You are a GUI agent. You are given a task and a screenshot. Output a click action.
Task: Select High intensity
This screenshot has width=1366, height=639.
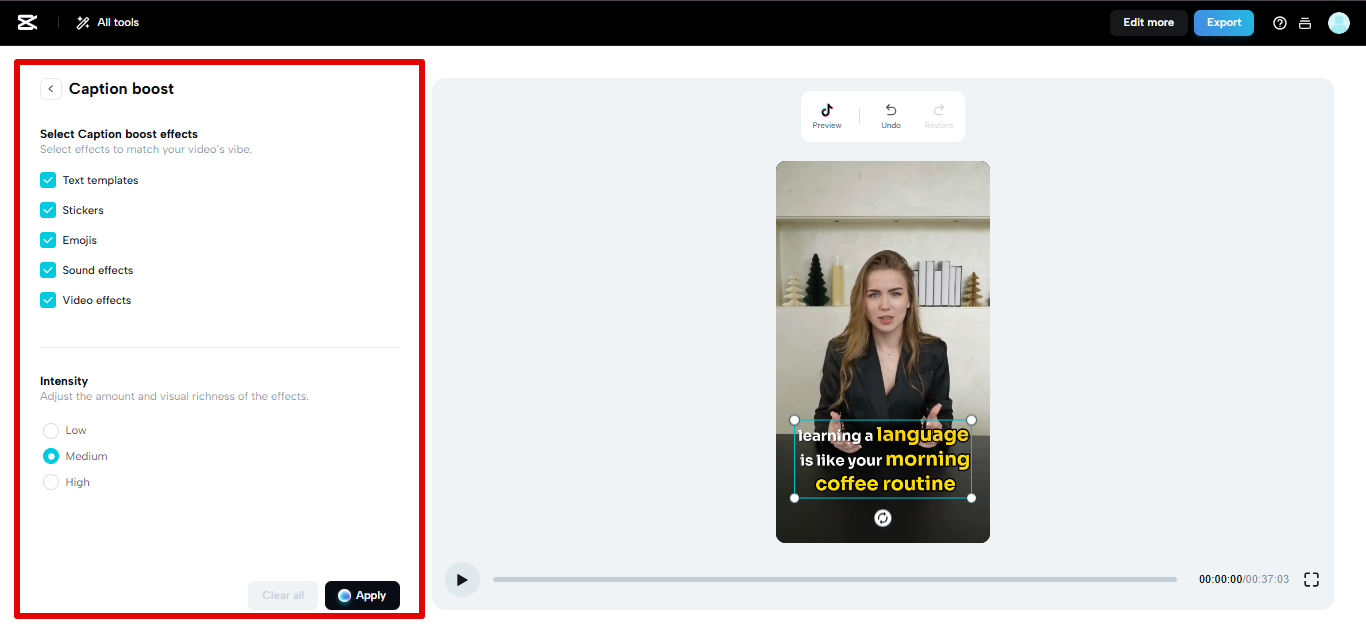[50, 481]
